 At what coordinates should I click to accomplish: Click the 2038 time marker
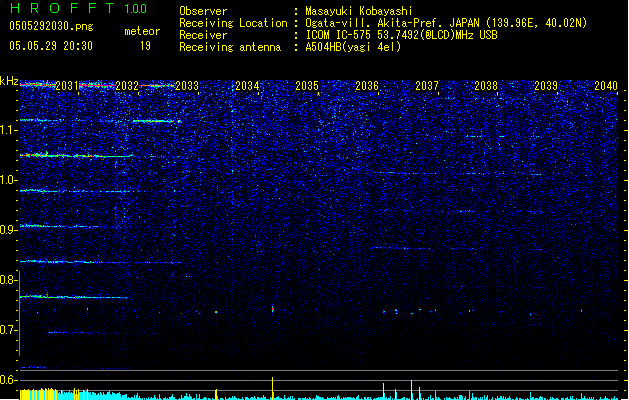486,86
